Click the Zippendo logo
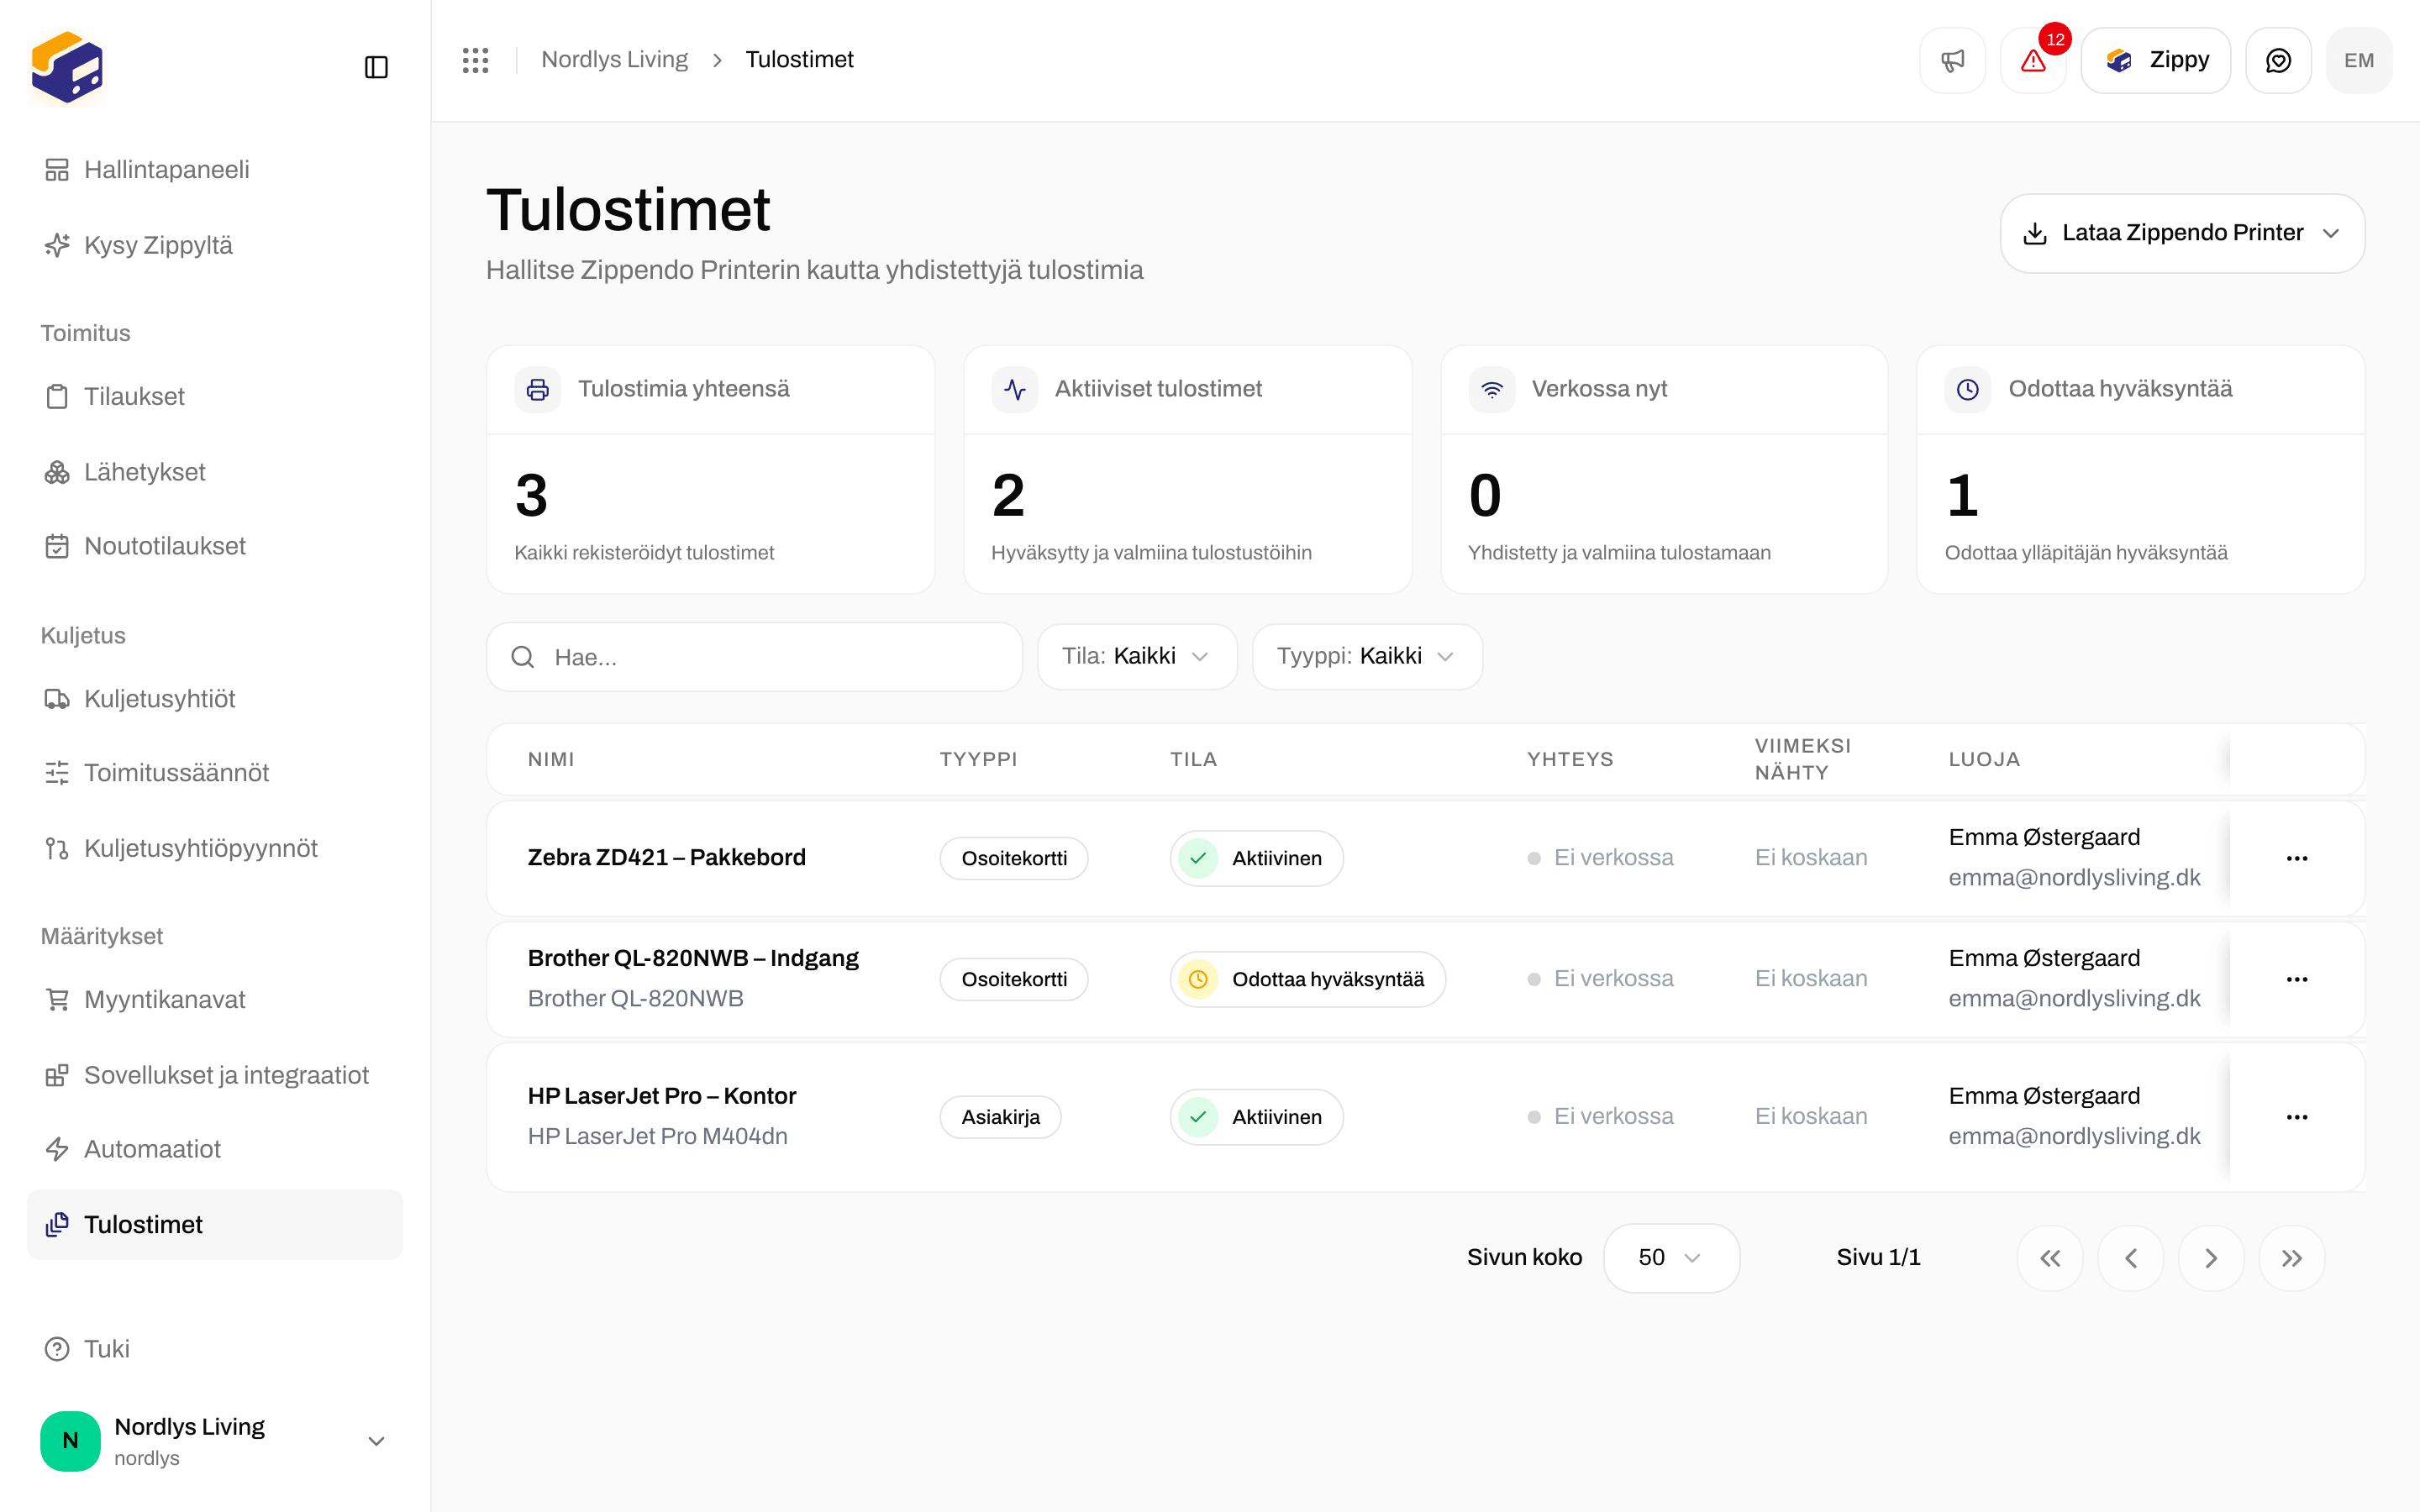Viewport: 2420px width, 1512px height. [x=67, y=67]
